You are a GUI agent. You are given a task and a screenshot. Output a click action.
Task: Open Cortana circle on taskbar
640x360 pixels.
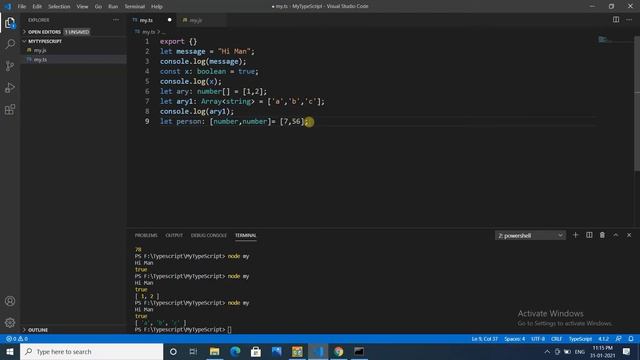coord(173,351)
